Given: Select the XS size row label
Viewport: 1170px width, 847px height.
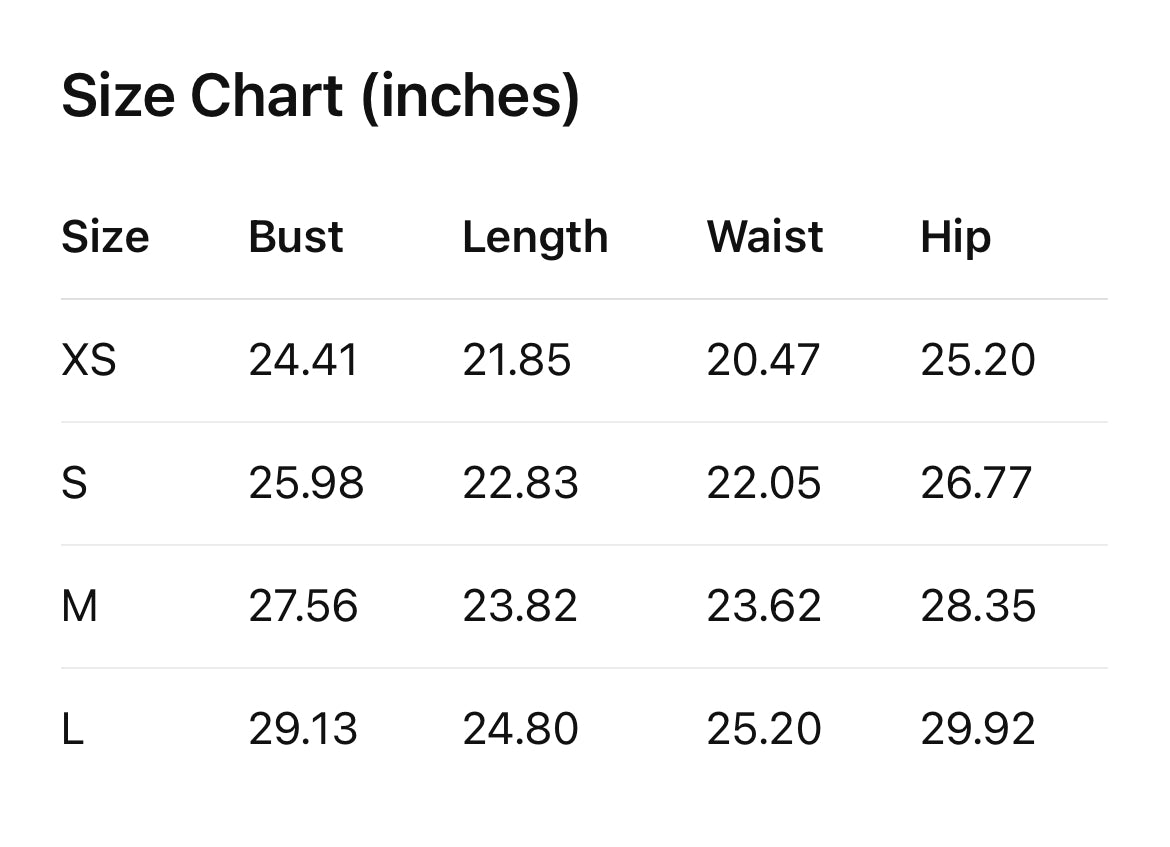Looking at the screenshot, I should pyautogui.click(x=89, y=360).
